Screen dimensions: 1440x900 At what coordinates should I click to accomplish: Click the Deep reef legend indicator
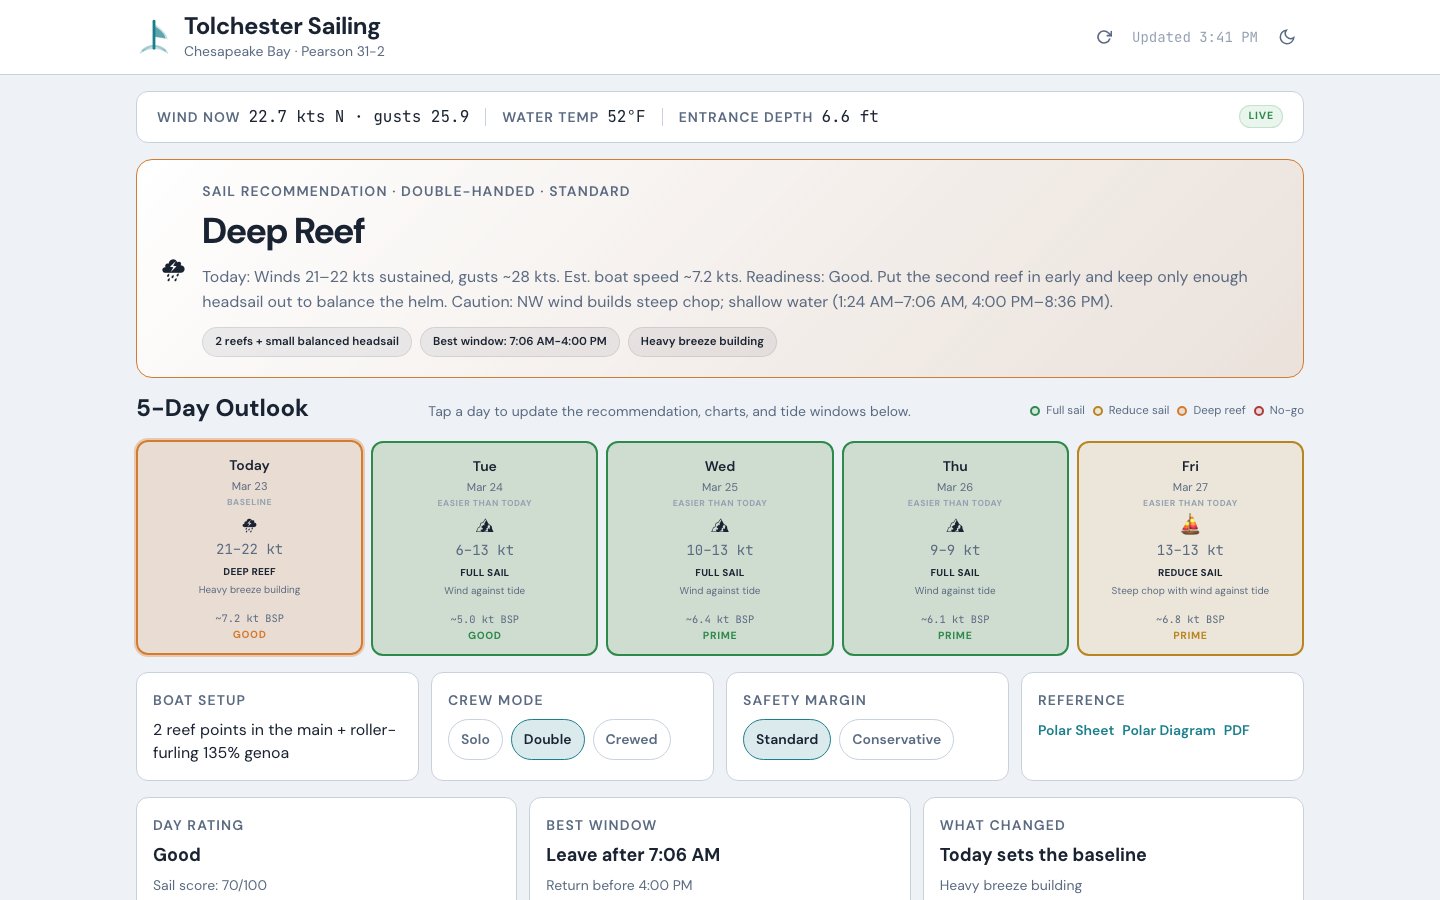[1182, 410]
